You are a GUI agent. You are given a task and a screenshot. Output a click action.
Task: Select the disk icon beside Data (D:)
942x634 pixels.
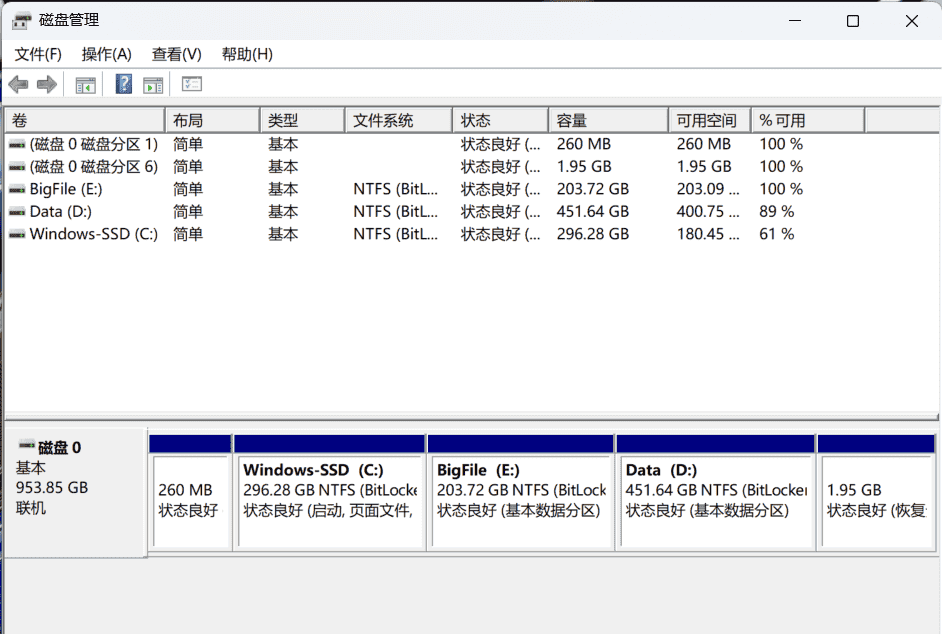(x=17, y=212)
